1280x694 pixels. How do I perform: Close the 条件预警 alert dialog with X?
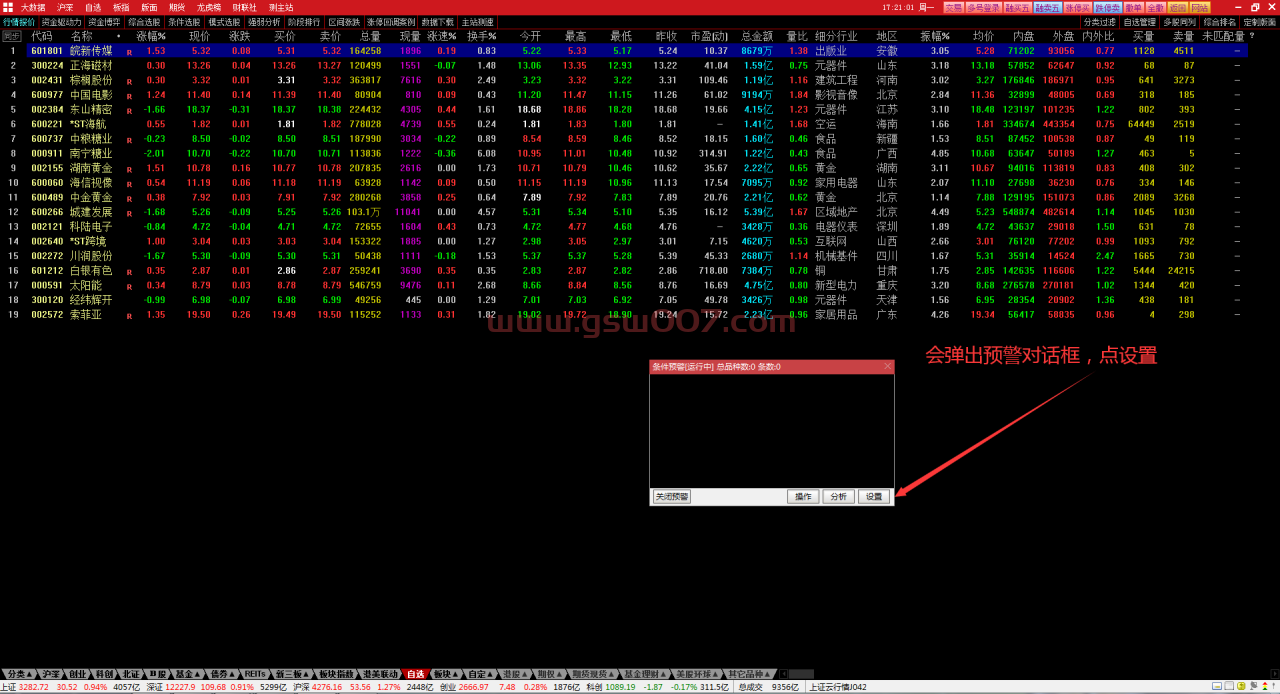point(887,367)
